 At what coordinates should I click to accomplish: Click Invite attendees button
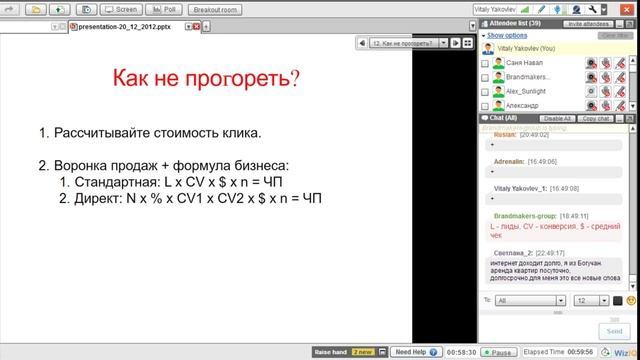coord(588,24)
